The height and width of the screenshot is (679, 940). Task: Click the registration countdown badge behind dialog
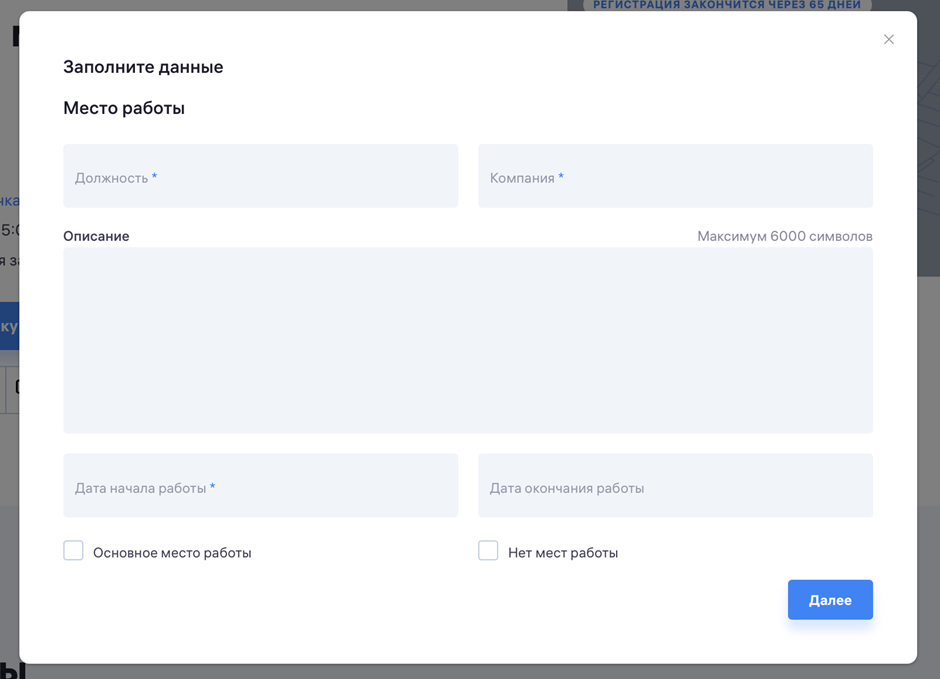click(727, 5)
